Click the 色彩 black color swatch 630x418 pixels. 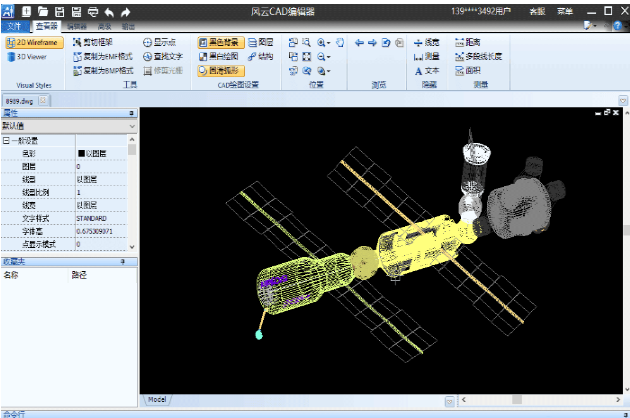[81, 153]
